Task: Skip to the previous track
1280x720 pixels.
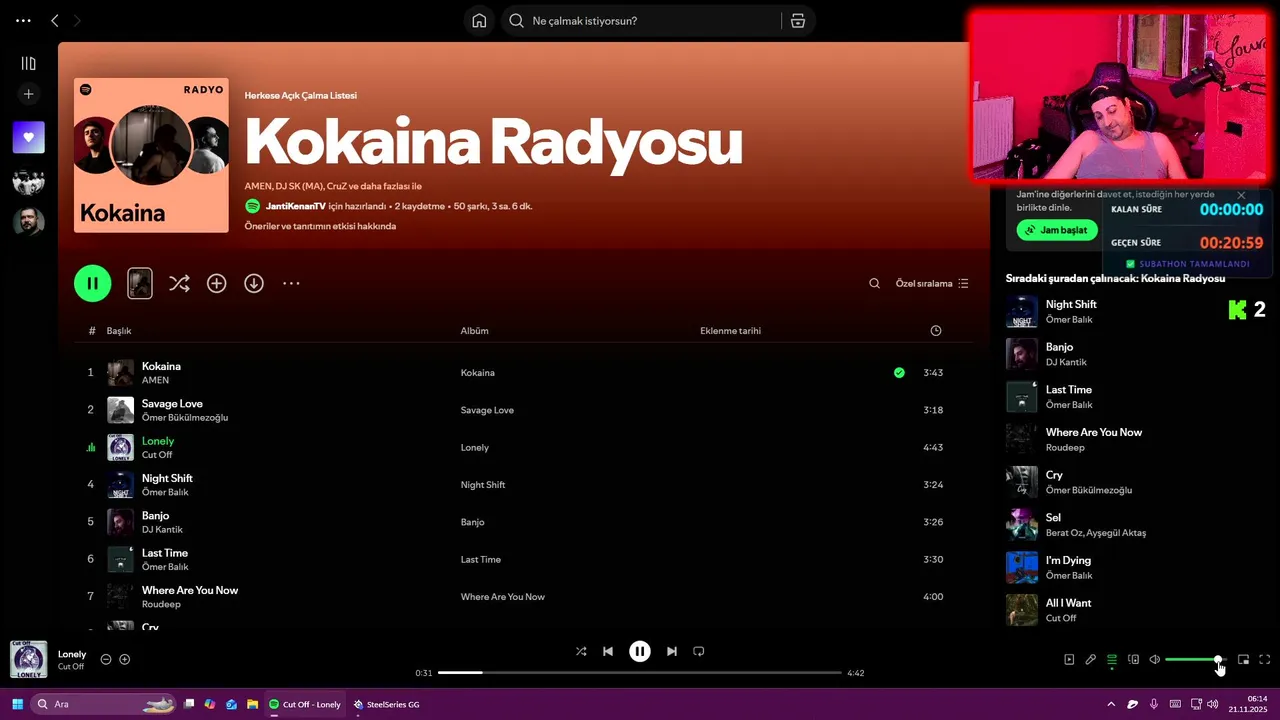Action: pos(608,651)
